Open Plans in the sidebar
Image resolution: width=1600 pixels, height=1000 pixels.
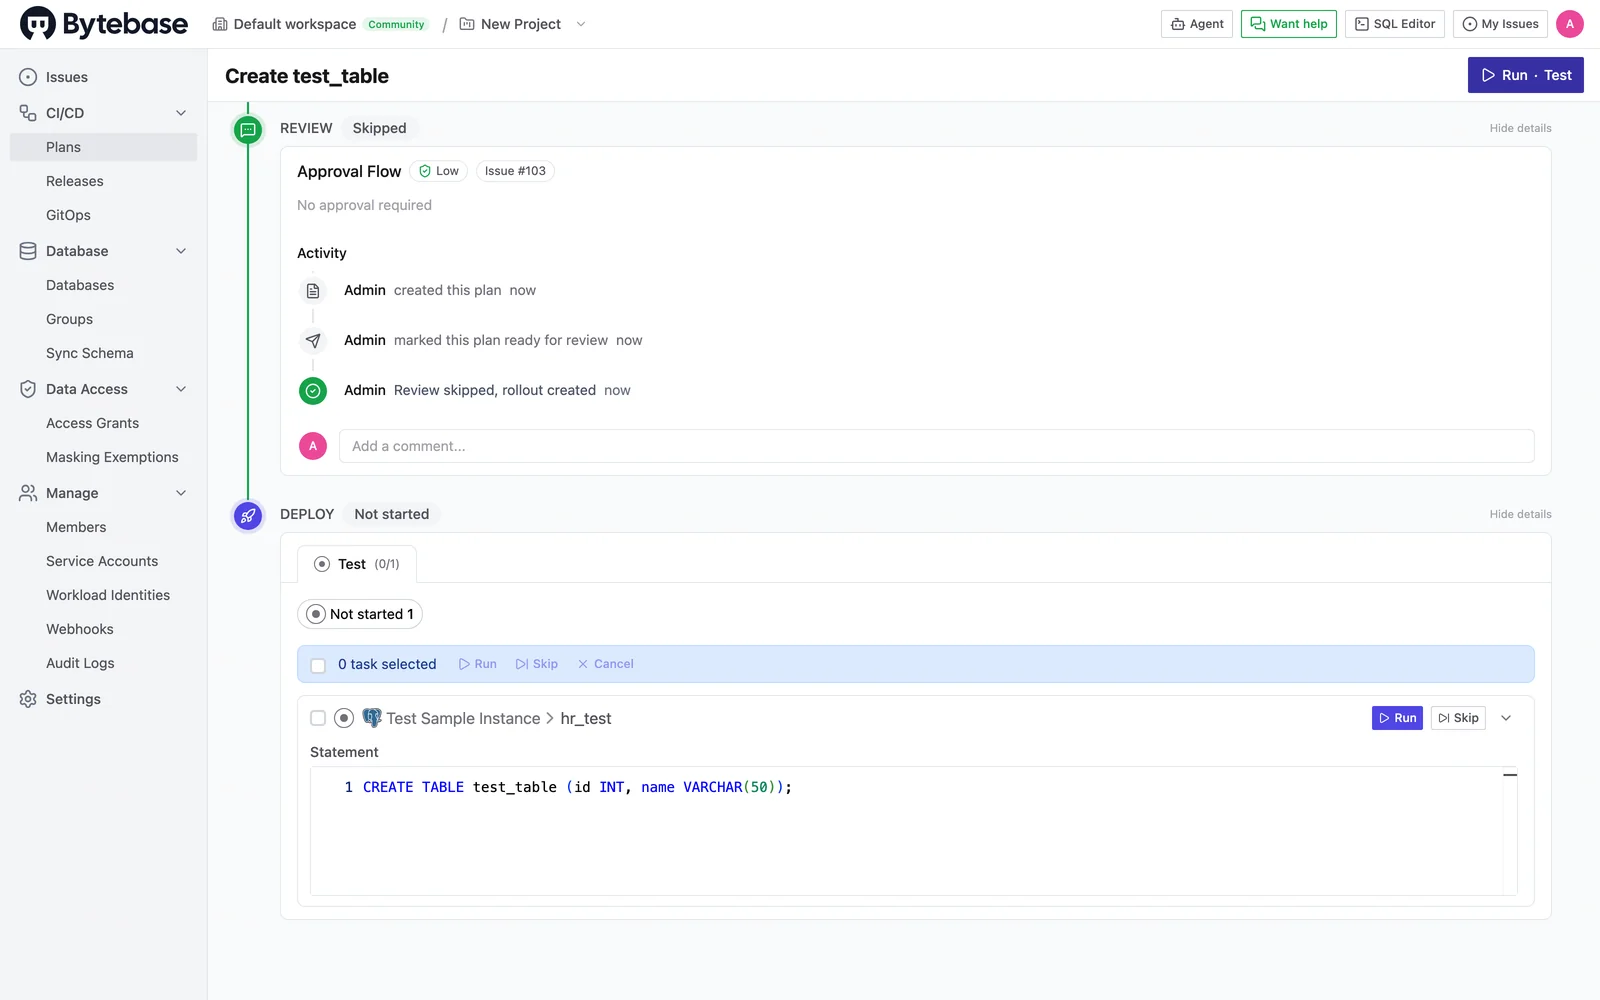coord(103,147)
